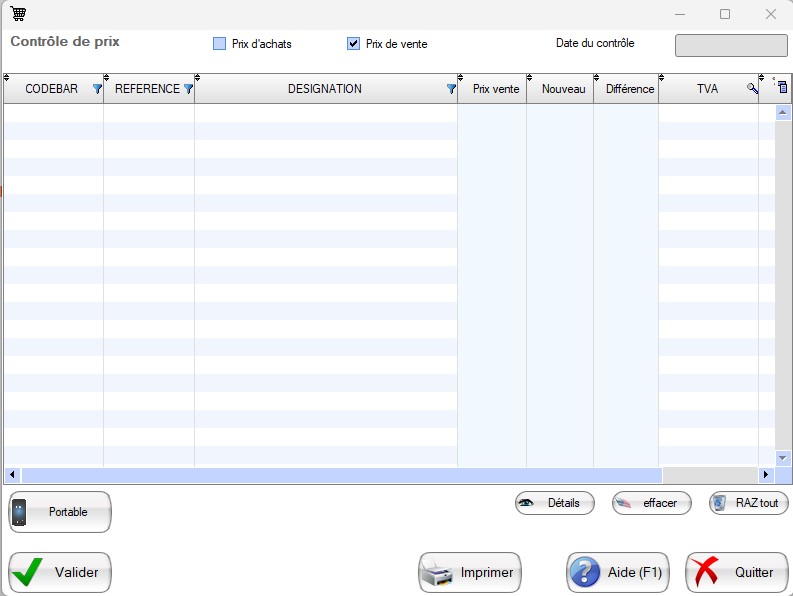Enable the Prix d'achats checkbox

219,44
